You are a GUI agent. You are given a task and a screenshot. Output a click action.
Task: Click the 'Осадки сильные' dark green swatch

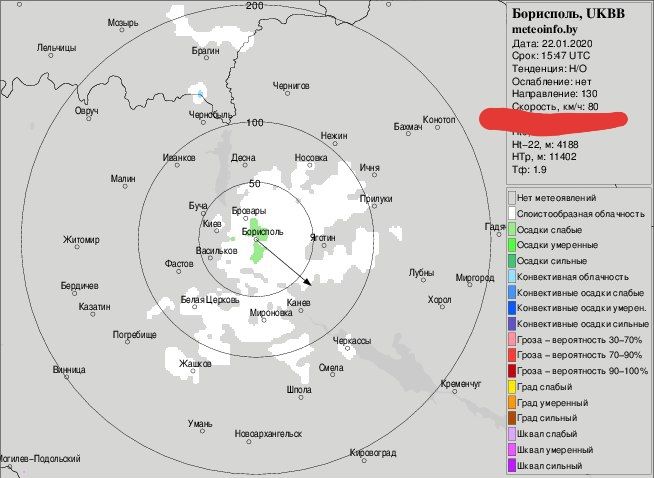click(x=512, y=261)
